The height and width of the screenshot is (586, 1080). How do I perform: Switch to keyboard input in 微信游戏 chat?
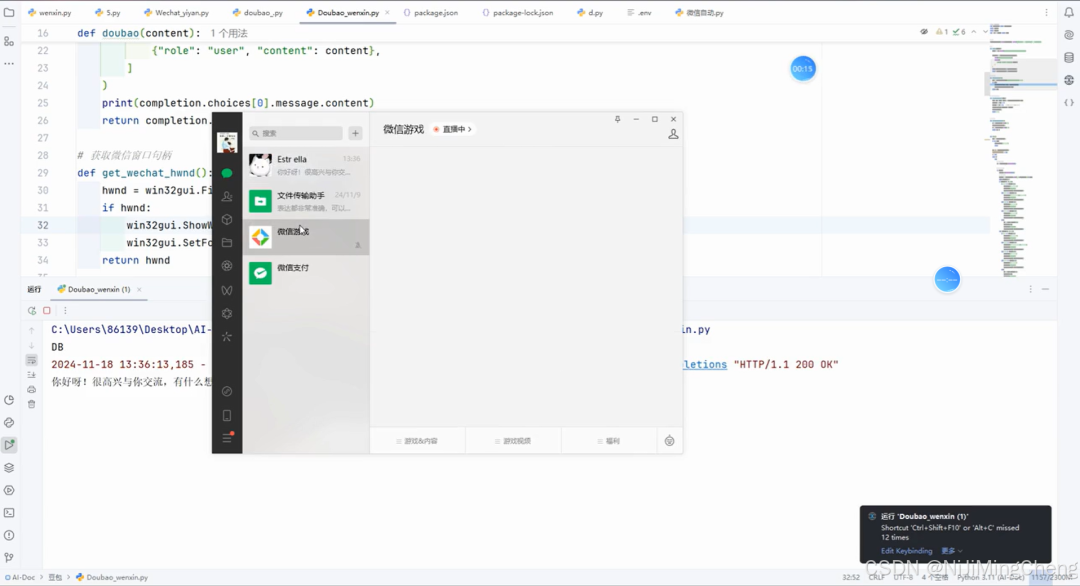coord(669,441)
